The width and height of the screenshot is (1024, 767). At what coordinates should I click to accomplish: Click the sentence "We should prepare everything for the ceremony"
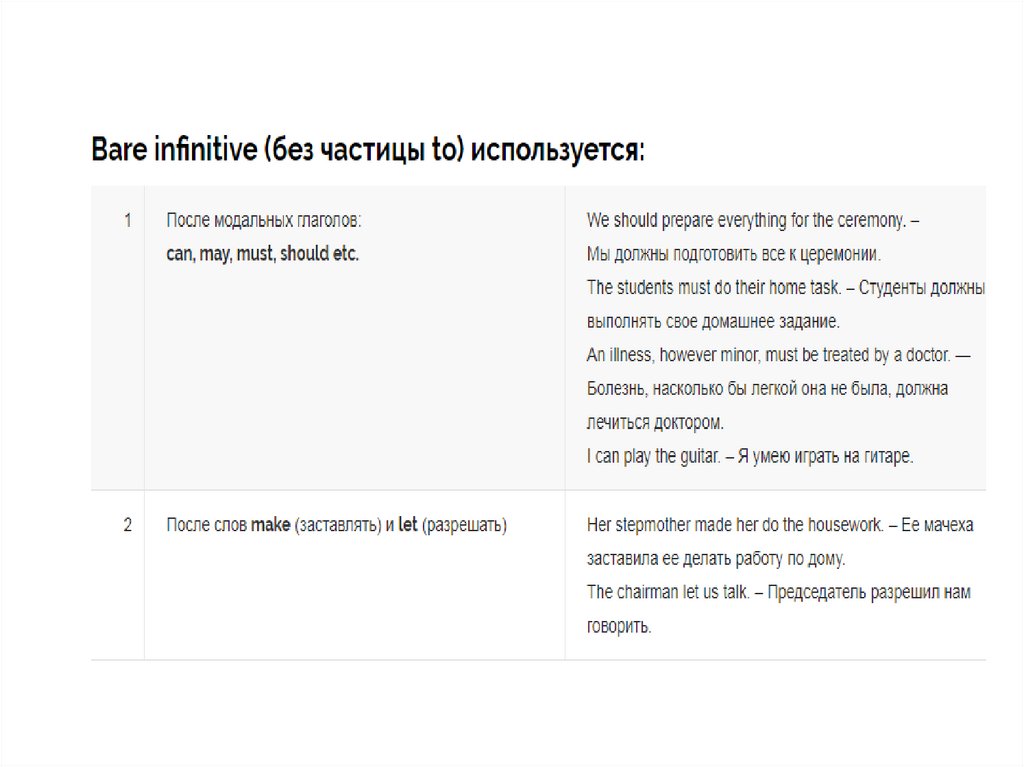click(x=745, y=220)
